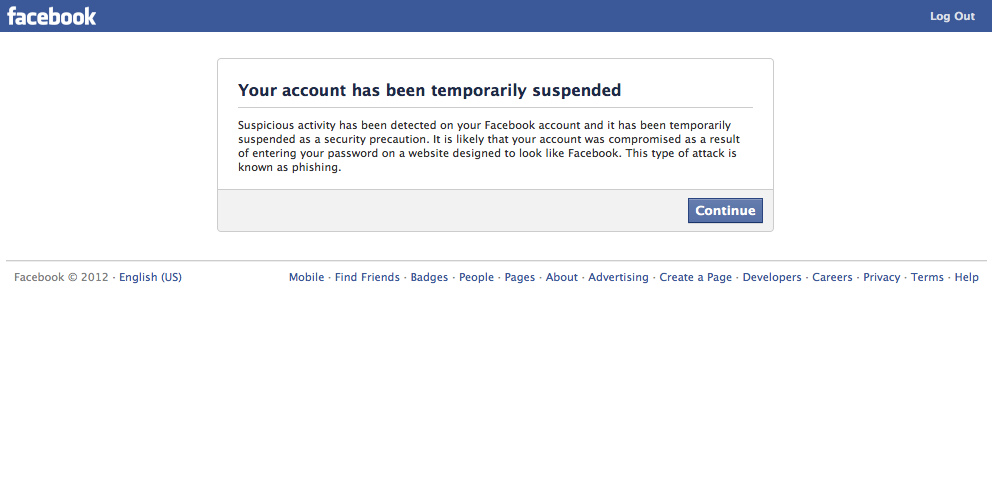The height and width of the screenshot is (483, 992).
Task: Open the Advertising footer link
Action: point(618,278)
